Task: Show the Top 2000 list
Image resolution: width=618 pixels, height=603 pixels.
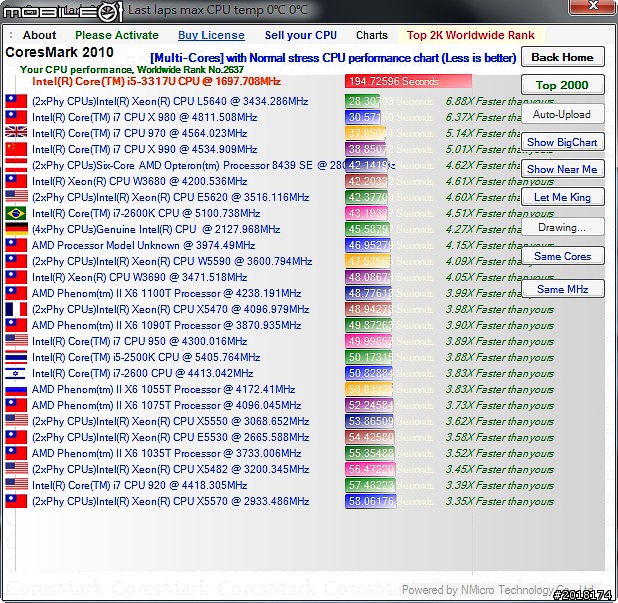Action: pyautogui.click(x=562, y=85)
